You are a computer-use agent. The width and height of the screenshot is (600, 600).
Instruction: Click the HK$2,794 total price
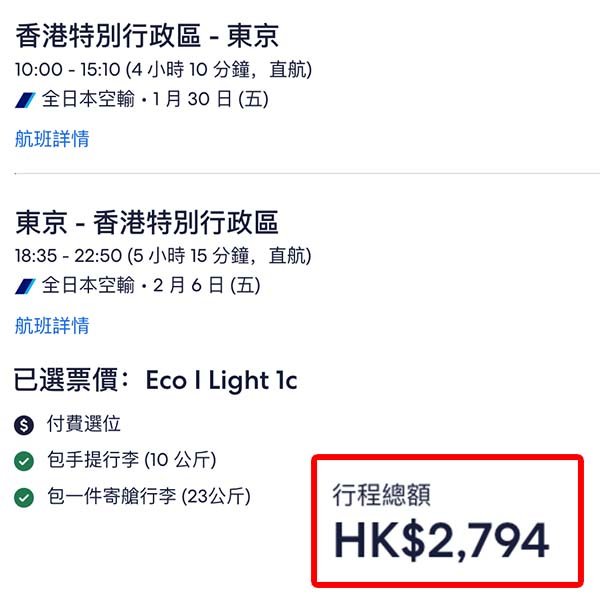pos(441,540)
